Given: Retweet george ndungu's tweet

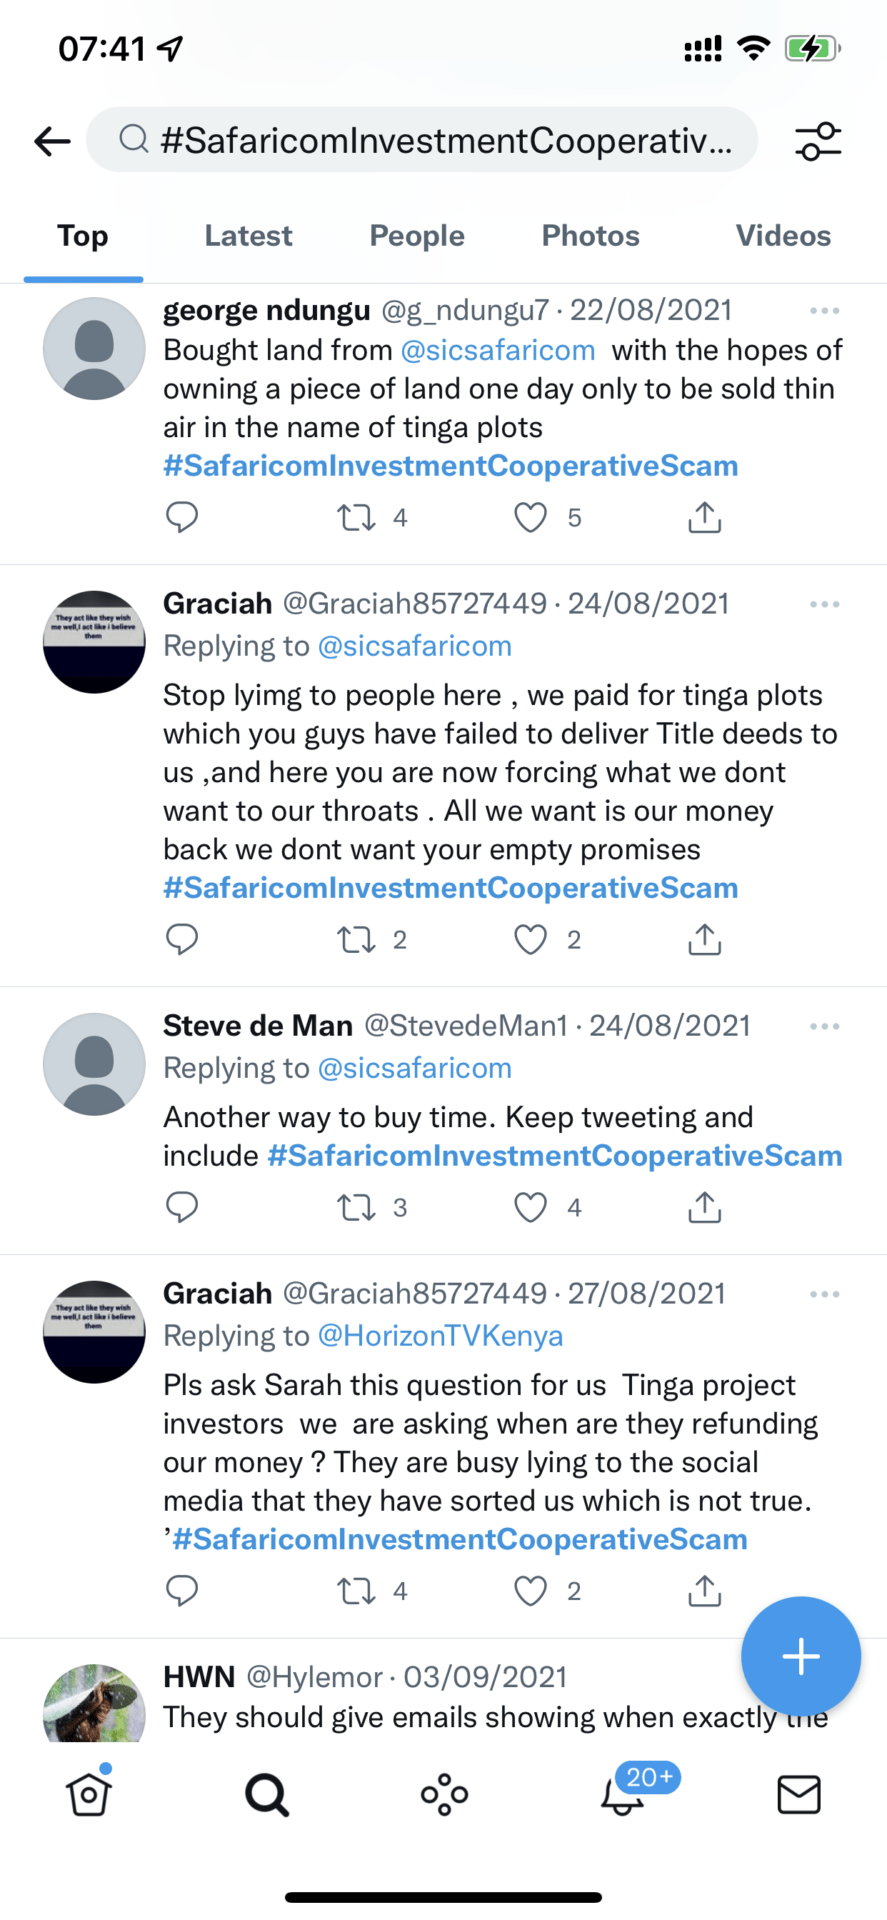Looking at the screenshot, I should (356, 518).
